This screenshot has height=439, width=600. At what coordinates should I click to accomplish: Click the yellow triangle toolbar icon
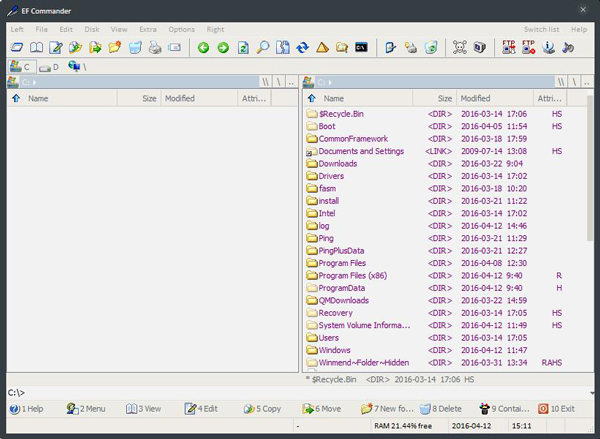coord(322,47)
